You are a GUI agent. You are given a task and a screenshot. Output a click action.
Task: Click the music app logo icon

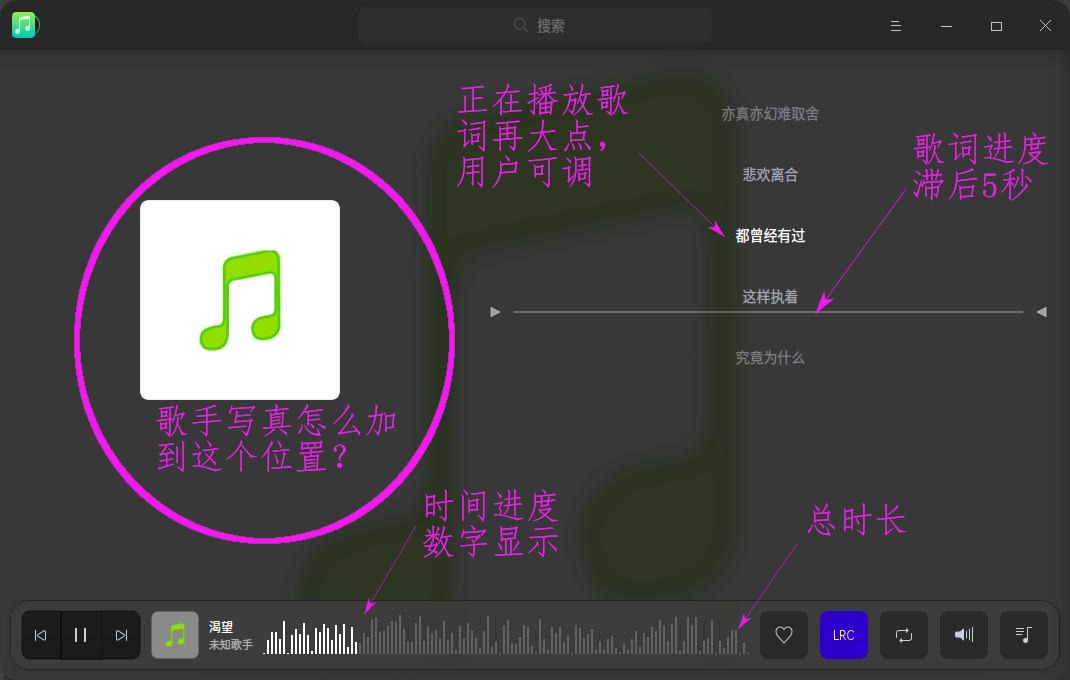pos(25,25)
